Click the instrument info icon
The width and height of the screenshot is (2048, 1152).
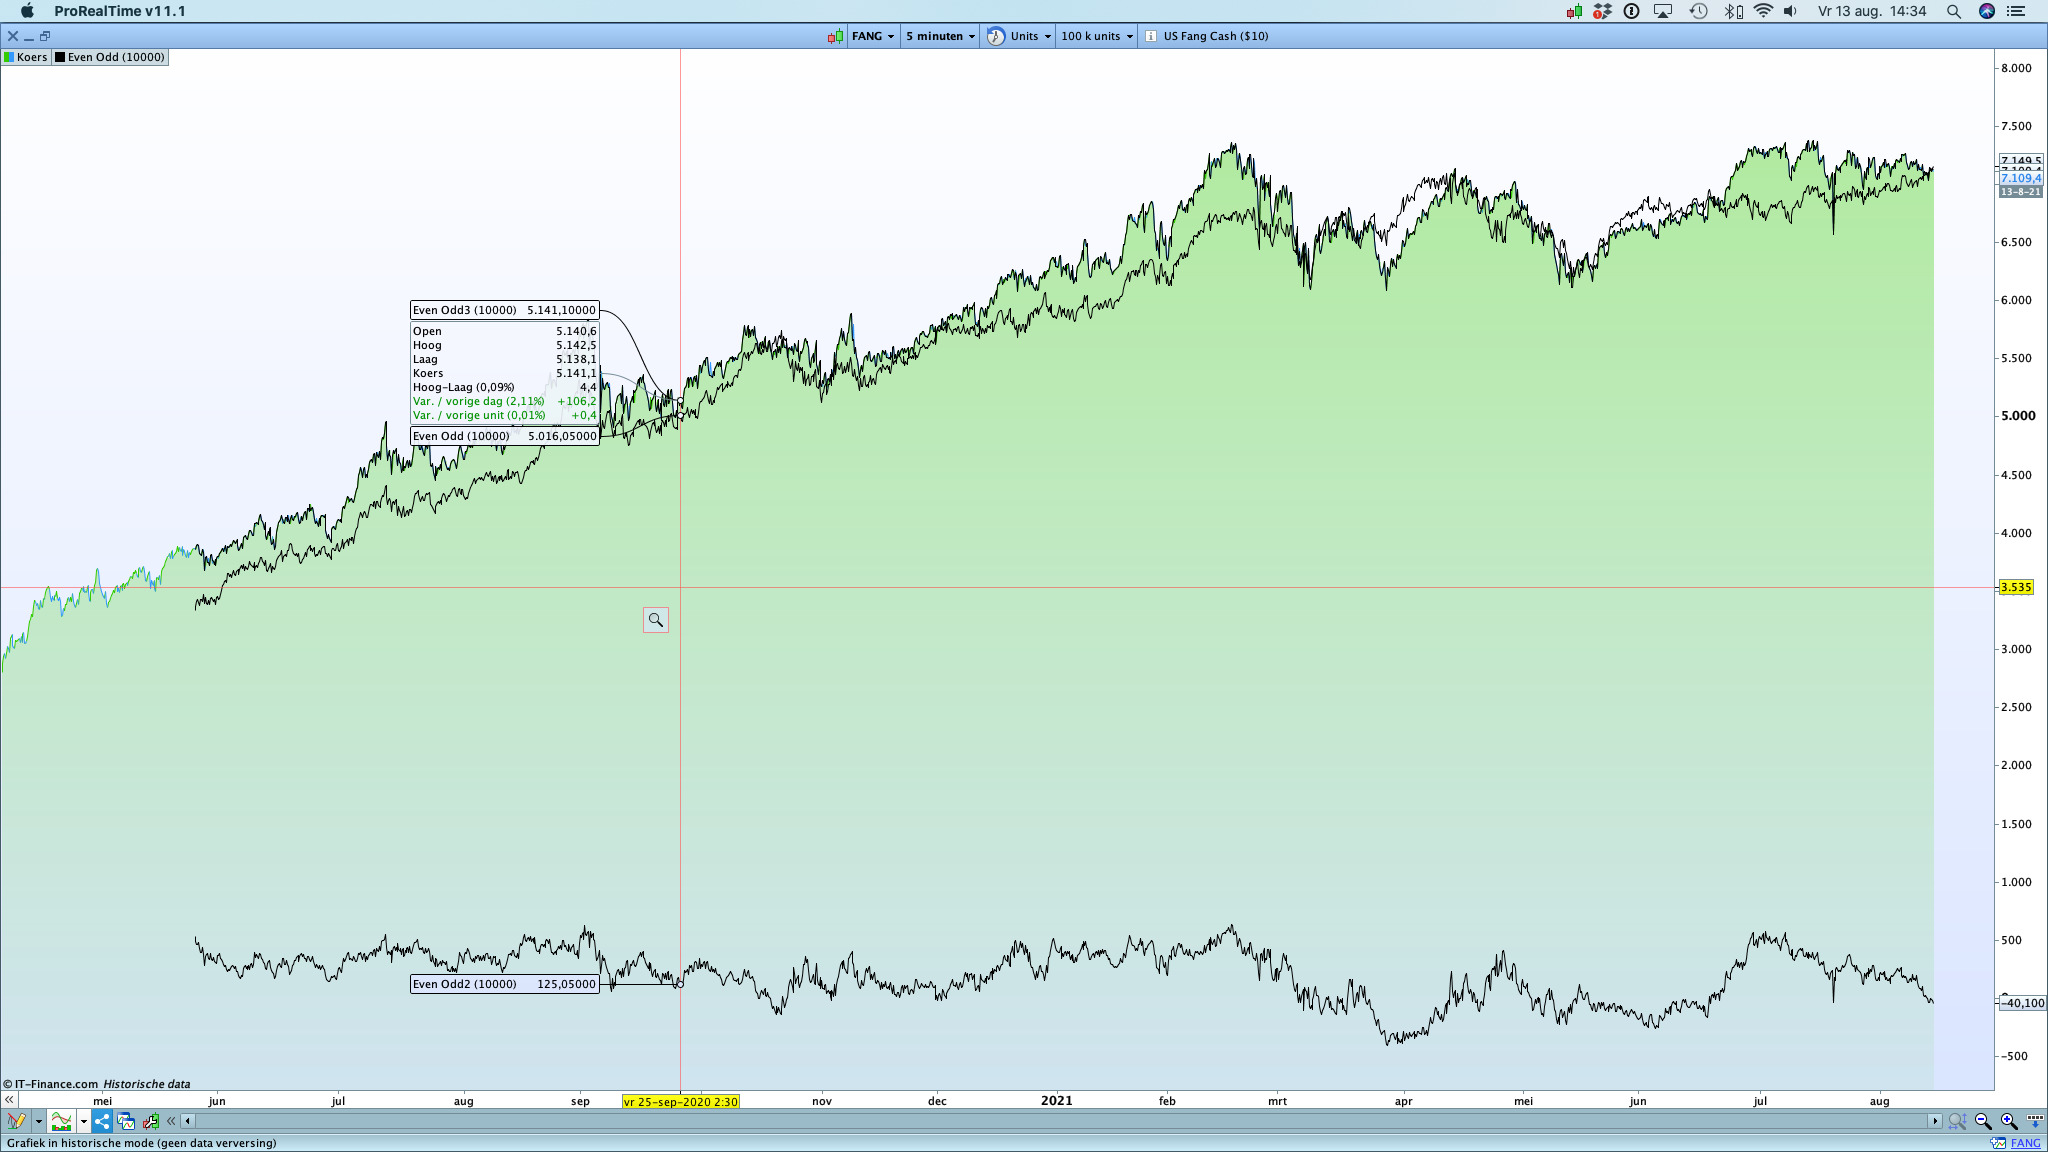(x=1151, y=36)
